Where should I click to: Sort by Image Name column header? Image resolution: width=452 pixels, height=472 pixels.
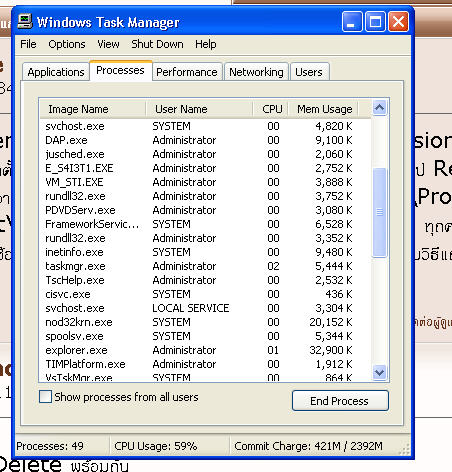(x=93, y=109)
